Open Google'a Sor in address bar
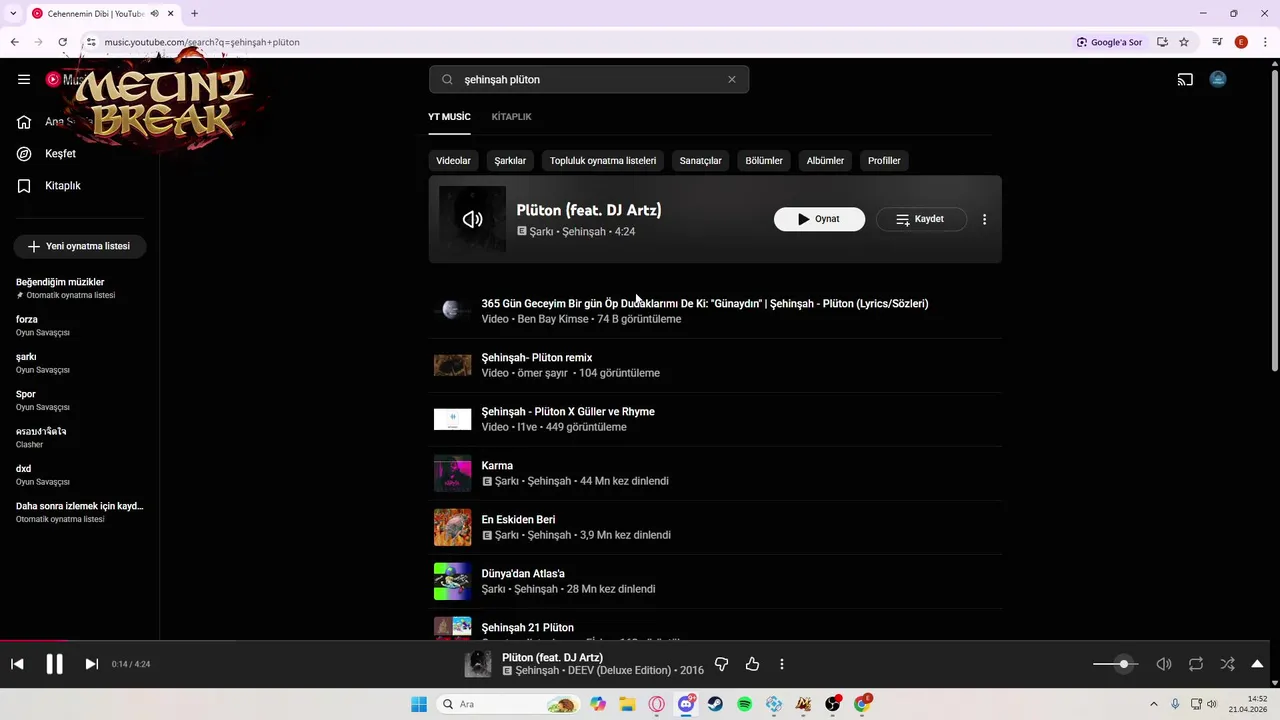1280x720 pixels. point(1109,42)
